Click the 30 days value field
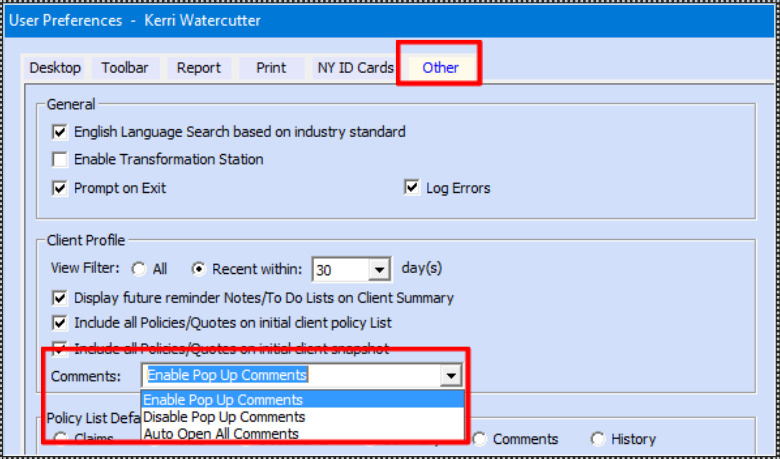 [342, 270]
